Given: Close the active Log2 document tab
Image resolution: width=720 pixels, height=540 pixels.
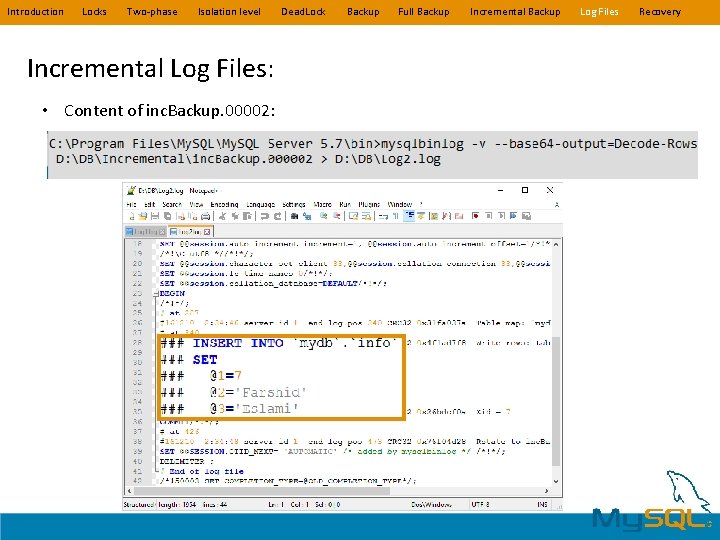Looking at the screenshot, I should (207, 232).
